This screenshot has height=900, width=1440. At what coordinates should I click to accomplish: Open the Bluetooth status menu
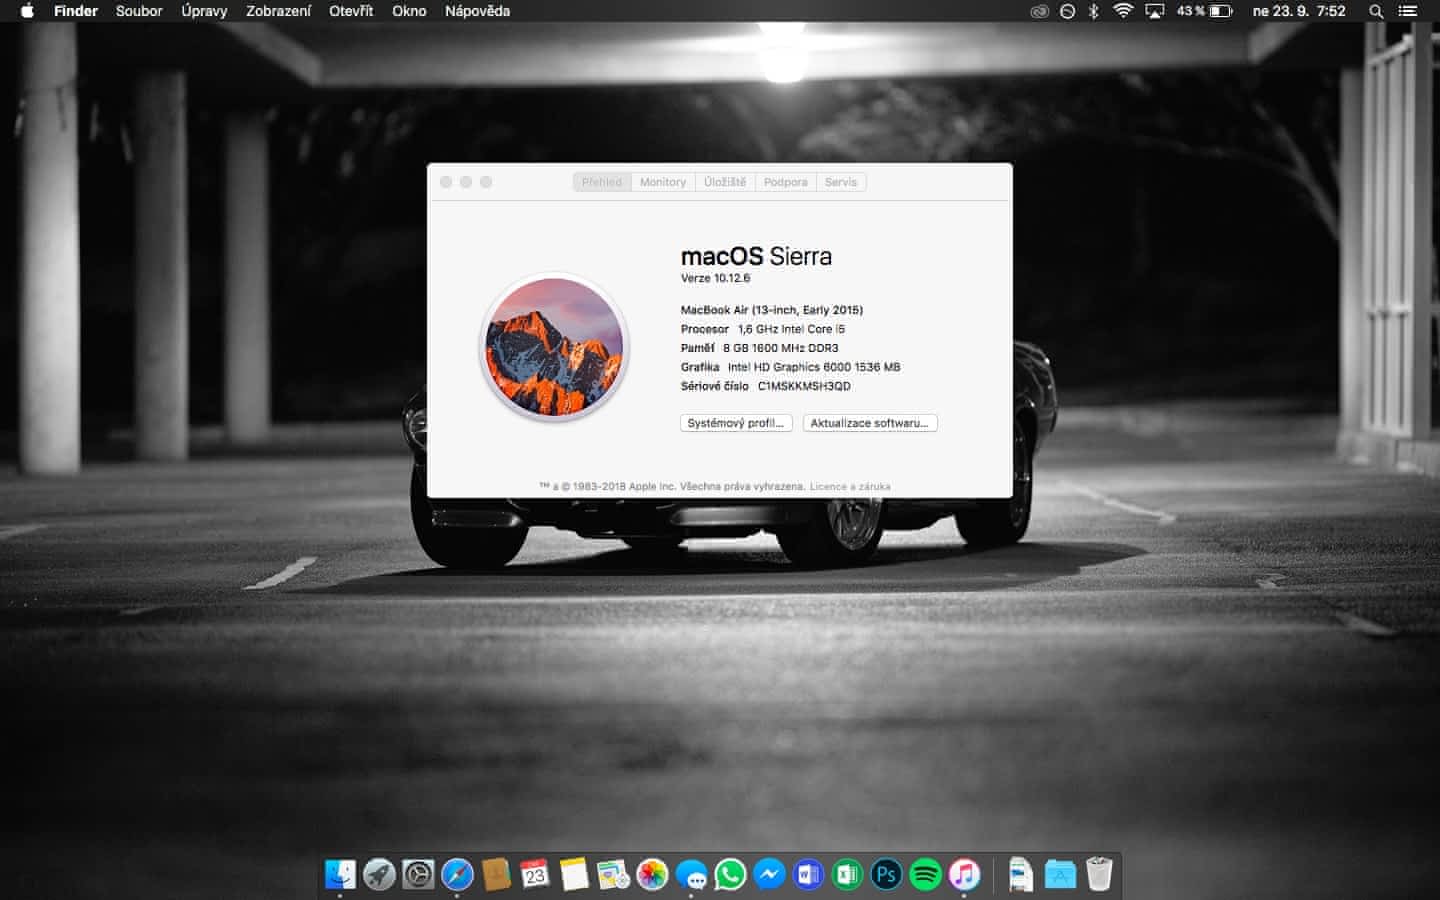pyautogui.click(x=1093, y=11)
